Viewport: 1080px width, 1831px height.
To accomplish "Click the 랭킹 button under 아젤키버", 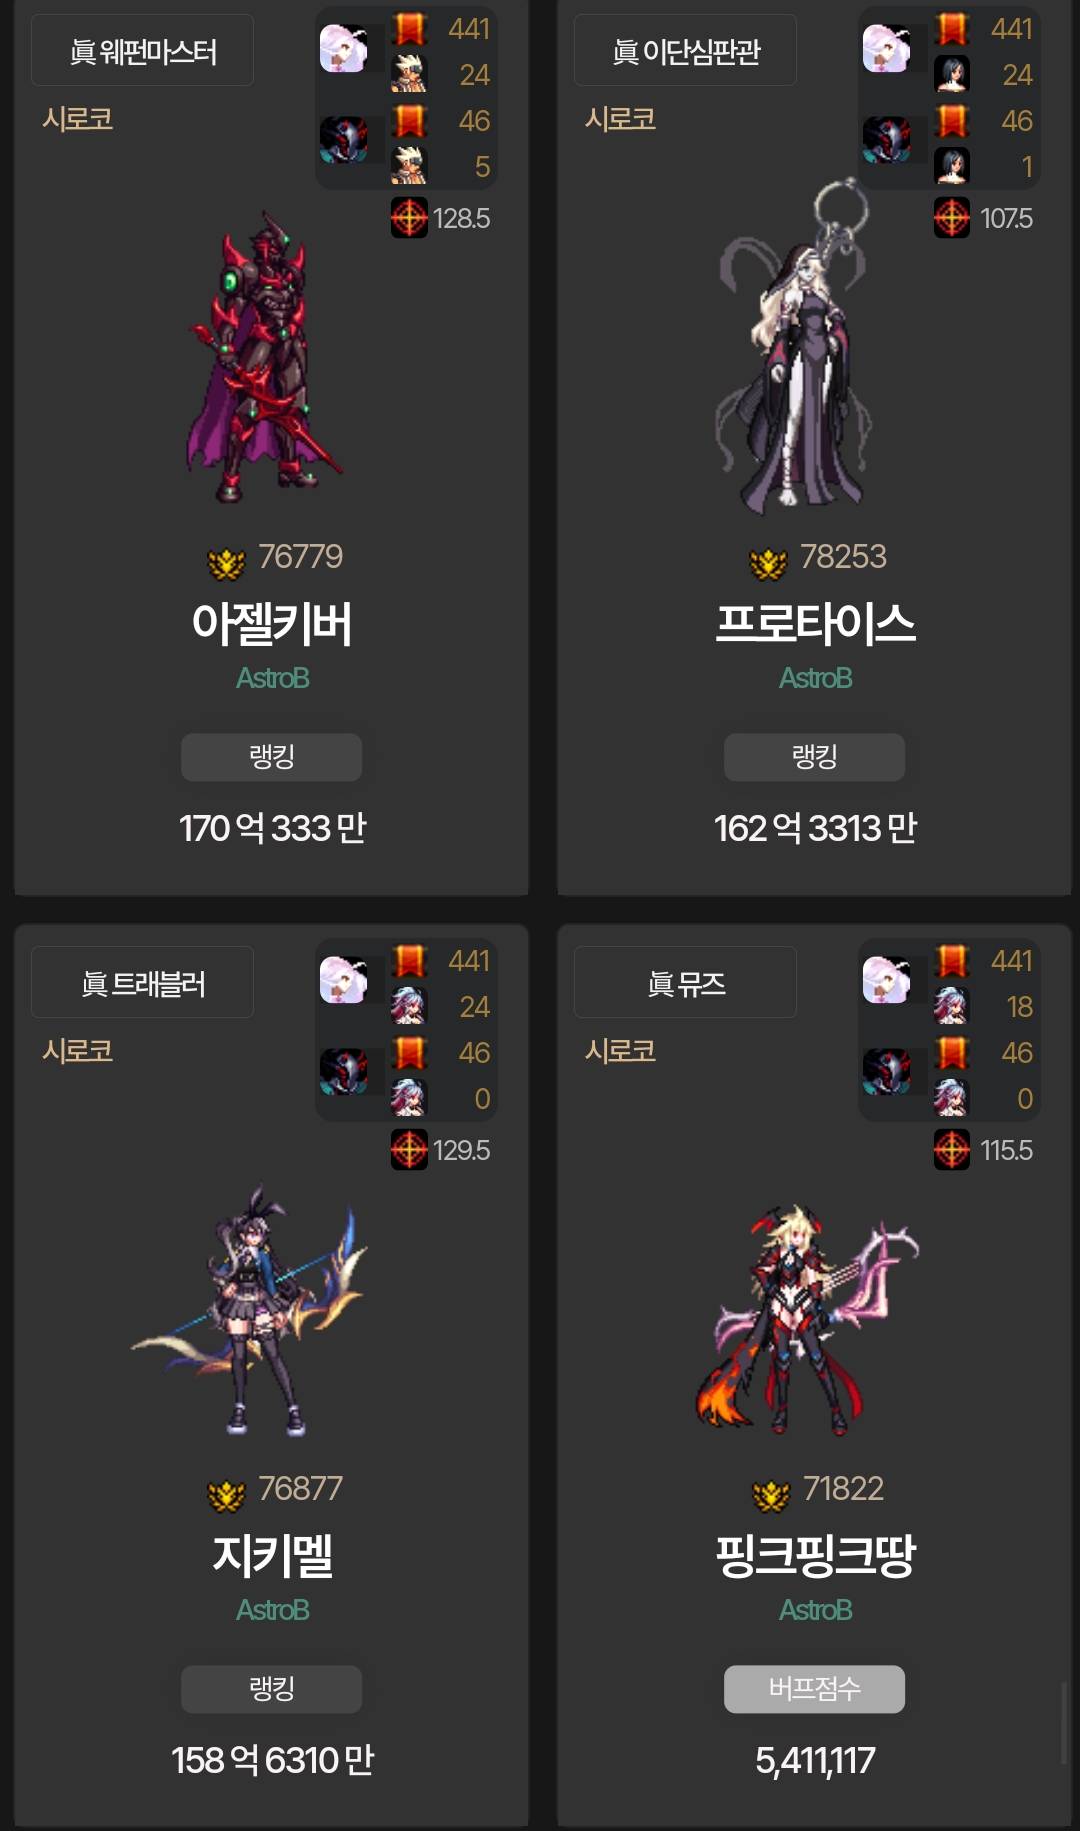I will click(271, 757).
